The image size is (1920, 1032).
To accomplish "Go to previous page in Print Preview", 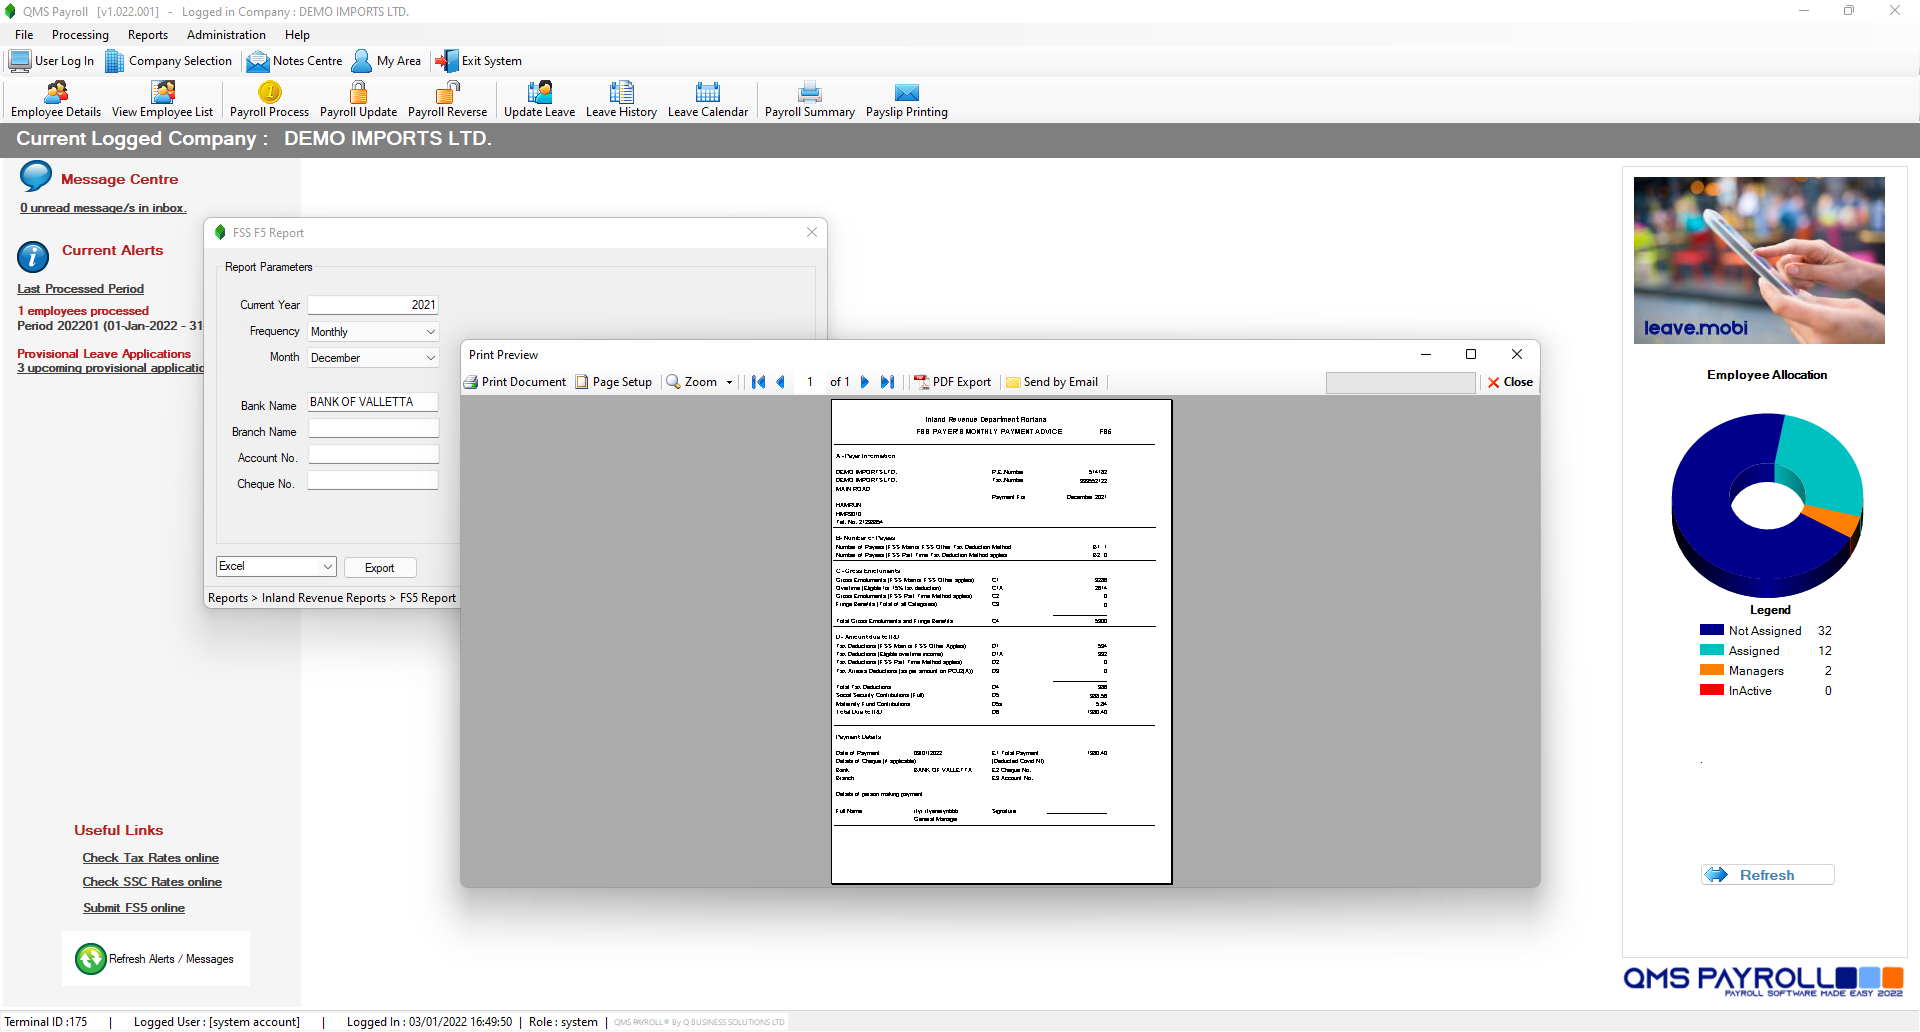I will pyautogui.click(x=781, y=382).
